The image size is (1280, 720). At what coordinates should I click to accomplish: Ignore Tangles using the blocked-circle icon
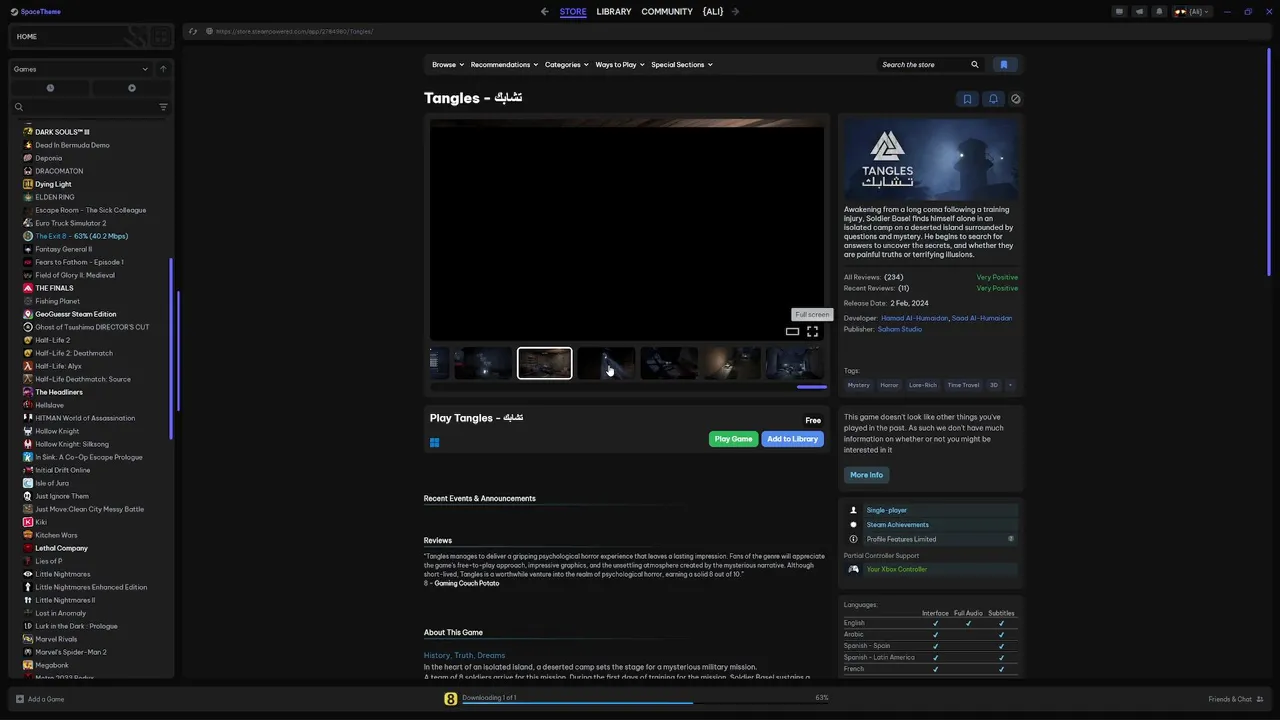1016,99
